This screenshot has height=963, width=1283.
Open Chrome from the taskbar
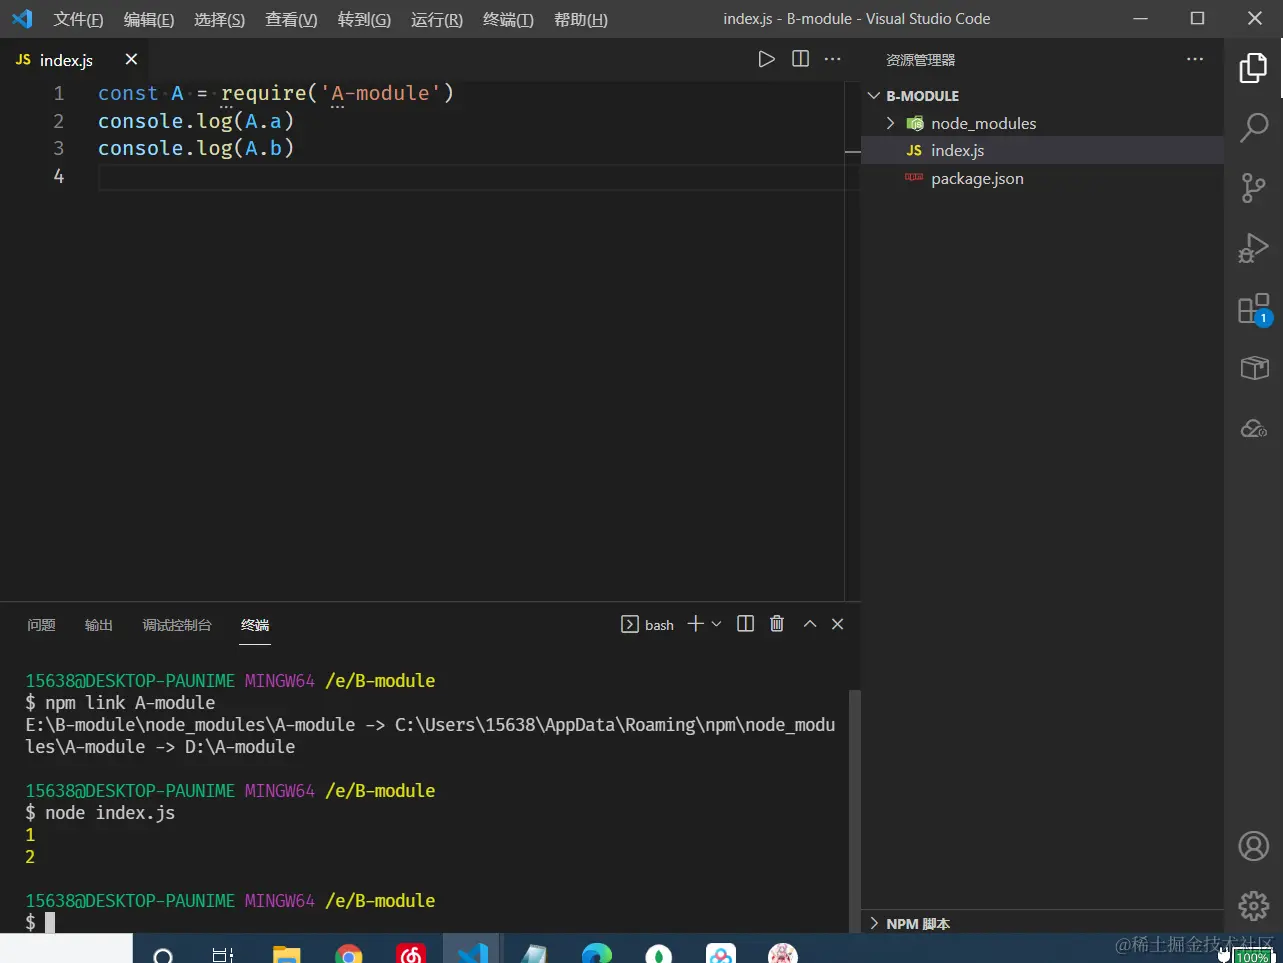point(349,954)
